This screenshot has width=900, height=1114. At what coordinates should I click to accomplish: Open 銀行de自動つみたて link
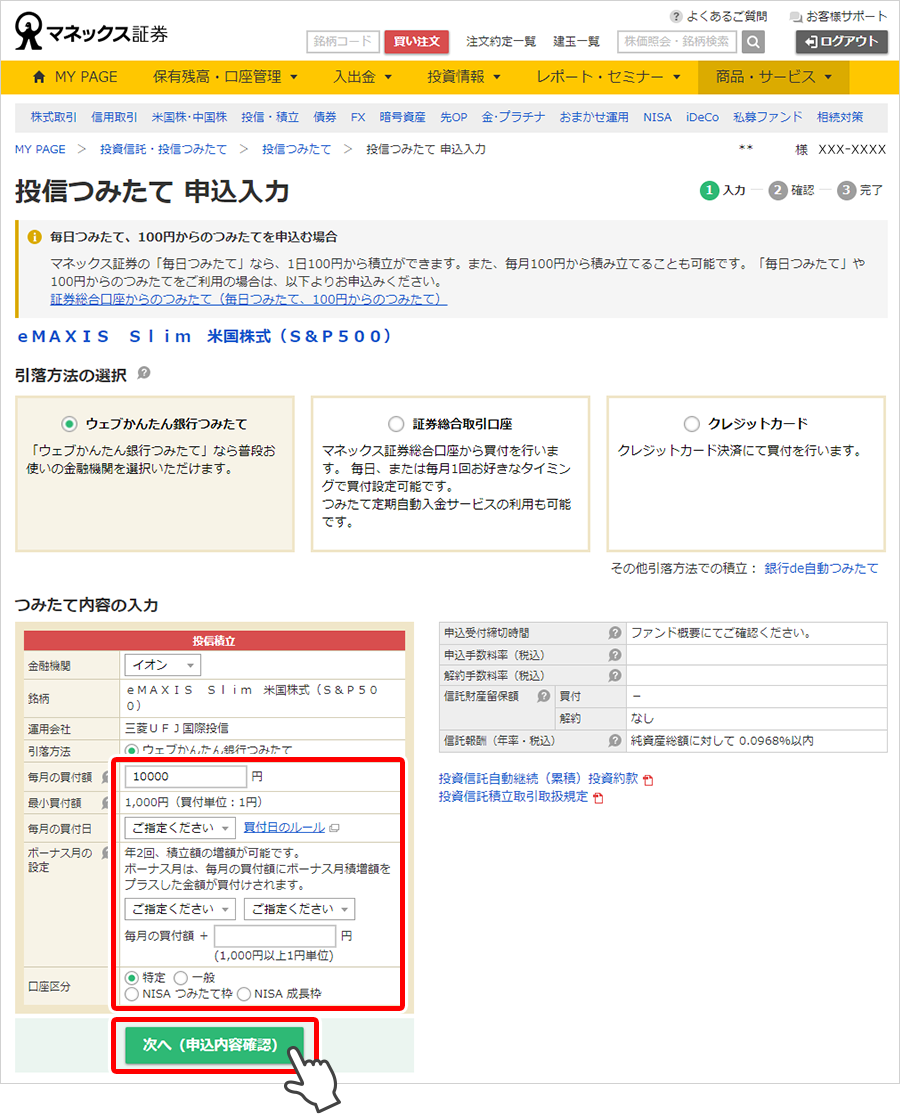click(821, 568)
